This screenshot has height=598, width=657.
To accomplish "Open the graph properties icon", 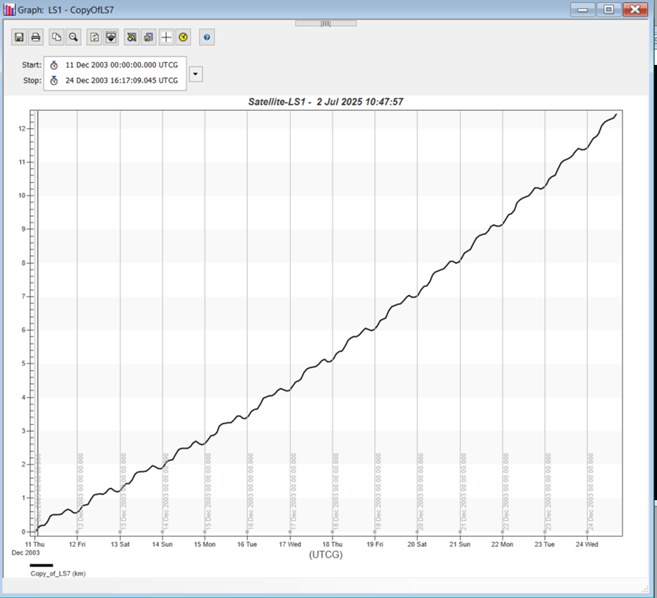I will click(x=132, y=37).
